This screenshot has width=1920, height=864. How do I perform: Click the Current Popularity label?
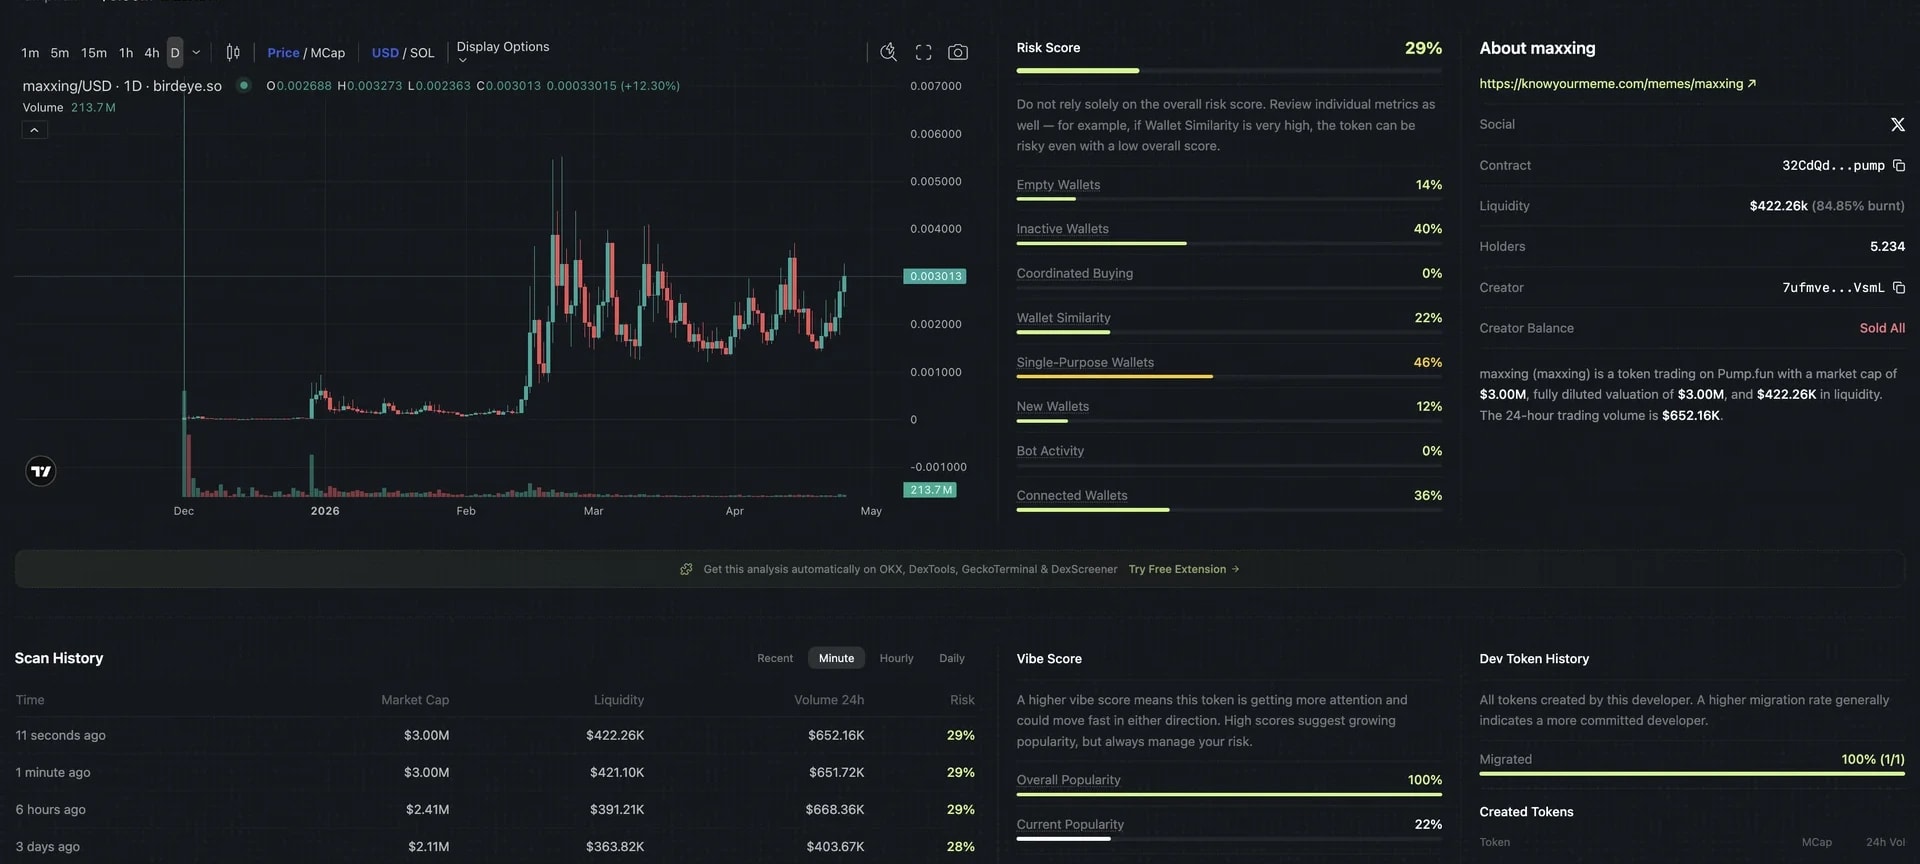pos(1070,824)
